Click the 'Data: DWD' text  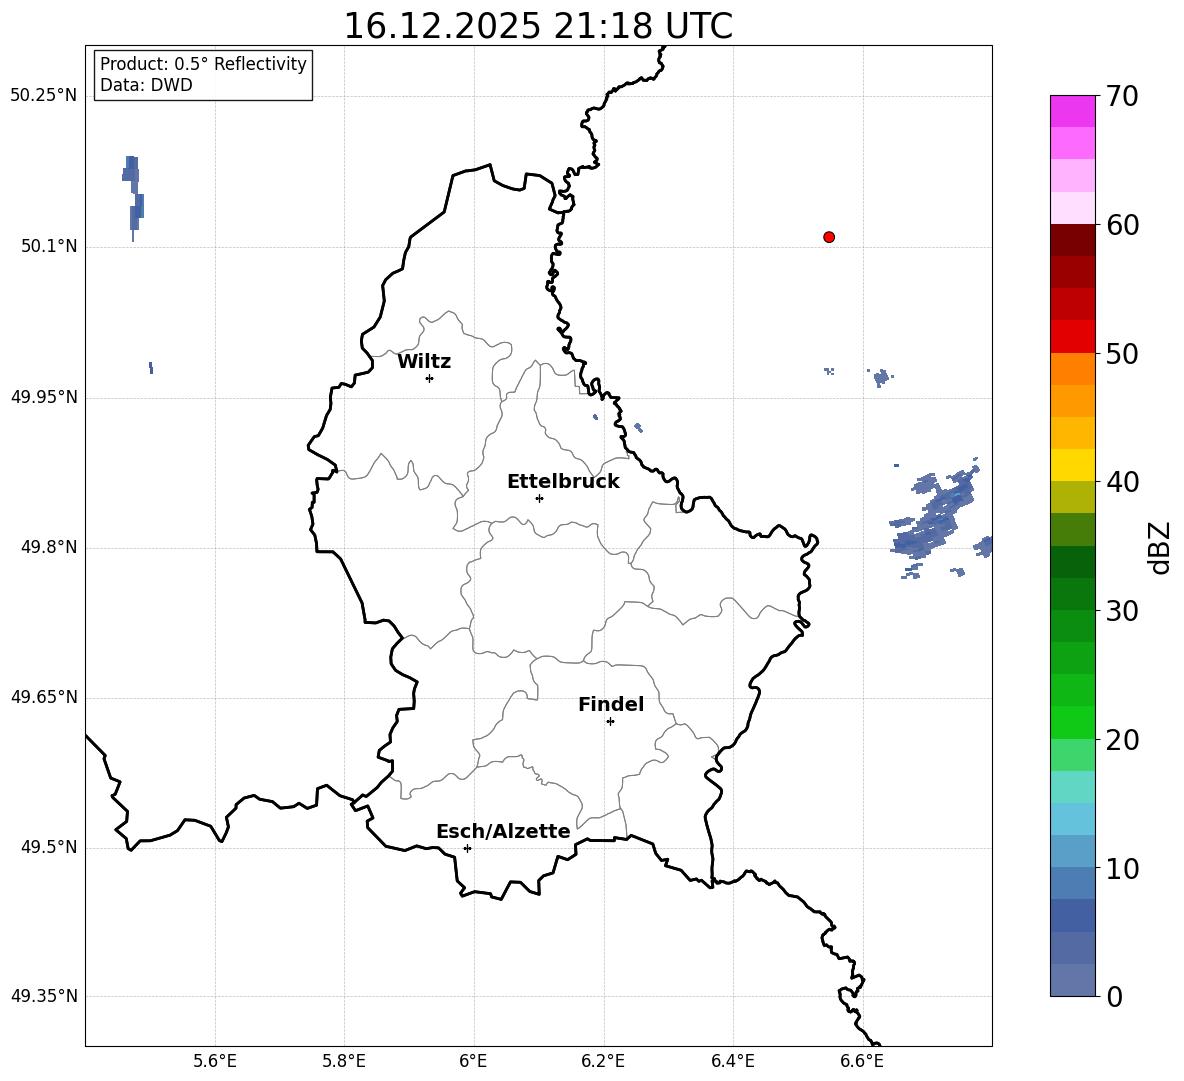[x=146, y=85]
